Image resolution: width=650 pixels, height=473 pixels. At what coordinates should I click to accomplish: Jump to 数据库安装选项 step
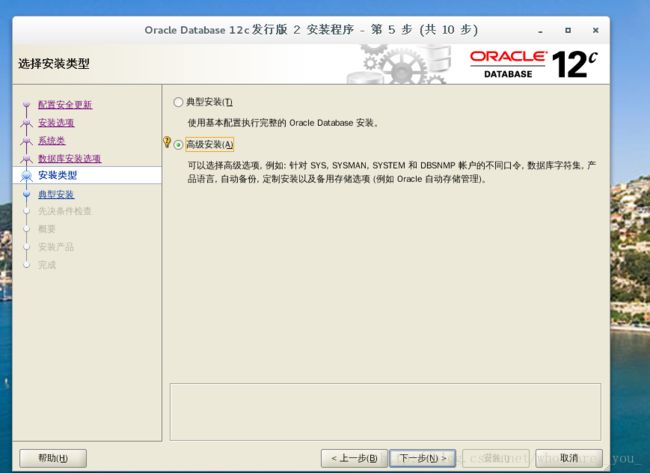pos(69,158)
